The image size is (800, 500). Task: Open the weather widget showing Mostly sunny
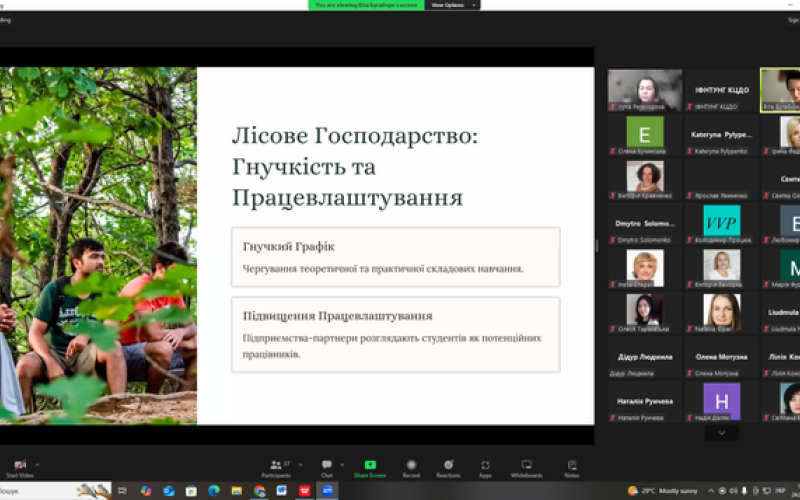click(662, 491)
